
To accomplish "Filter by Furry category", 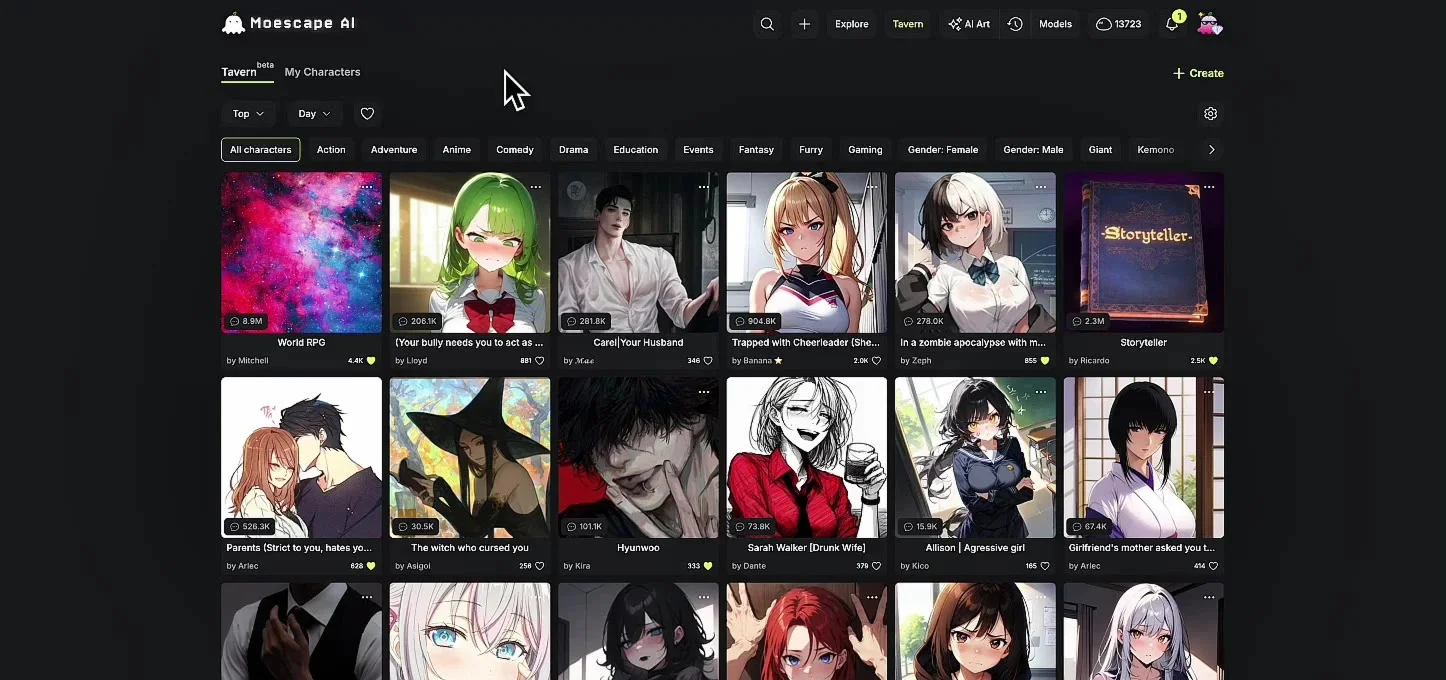I will click(x=811, y=150).
